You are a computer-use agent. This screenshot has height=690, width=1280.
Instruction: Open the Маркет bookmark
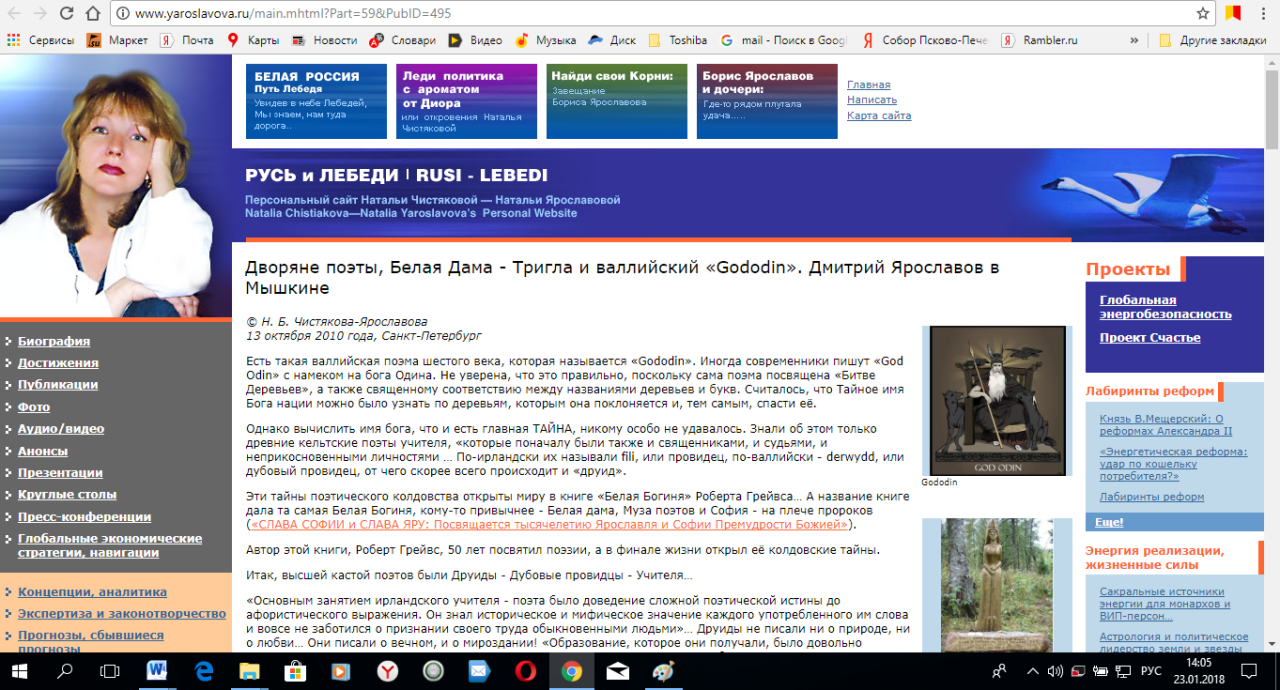pyautogui.click(x=118, y=40)
